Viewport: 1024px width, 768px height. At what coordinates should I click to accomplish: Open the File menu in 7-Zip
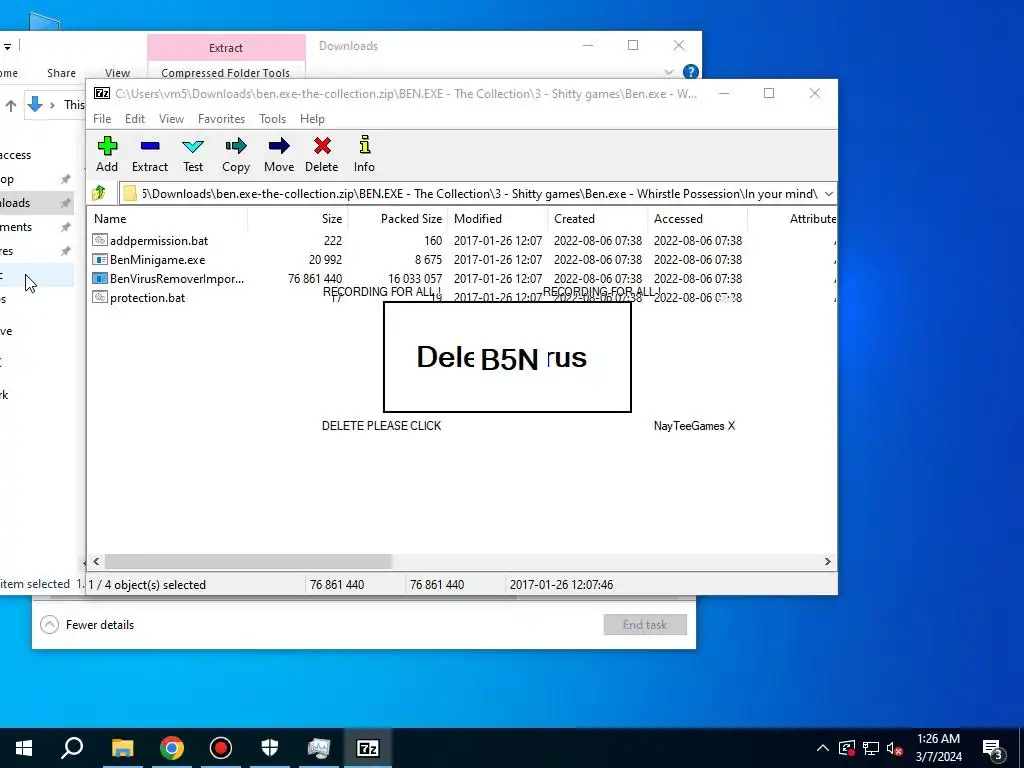[x=102, y=119]
